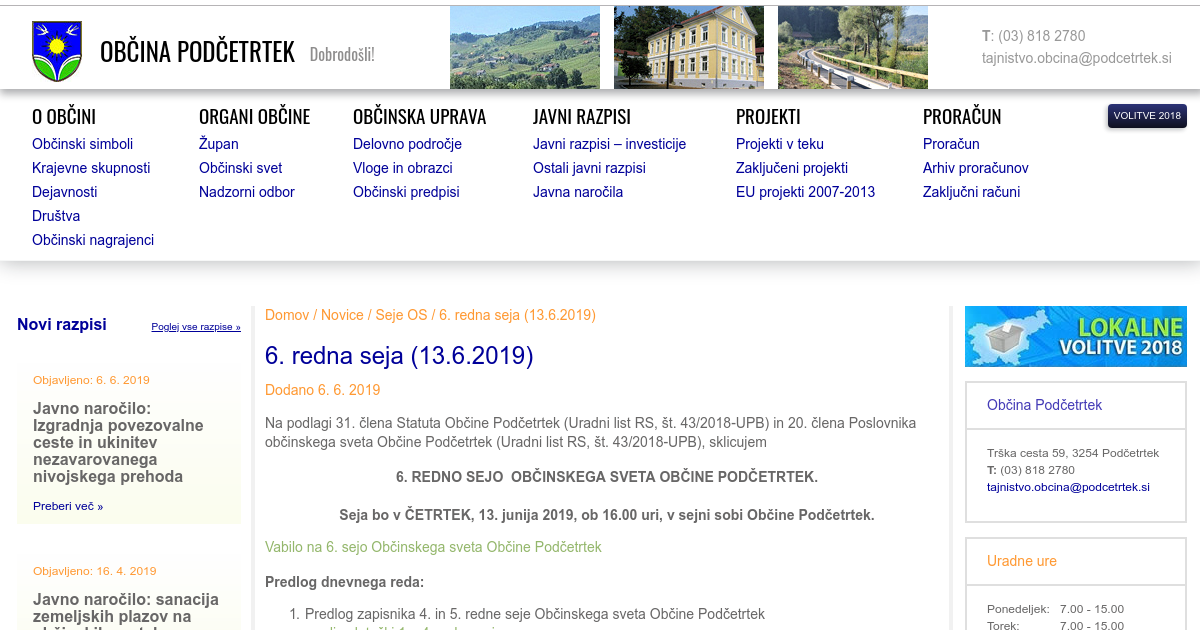Click the road with guardrail header photo
The image size is (1200, 630).
(x=852, y=47)
